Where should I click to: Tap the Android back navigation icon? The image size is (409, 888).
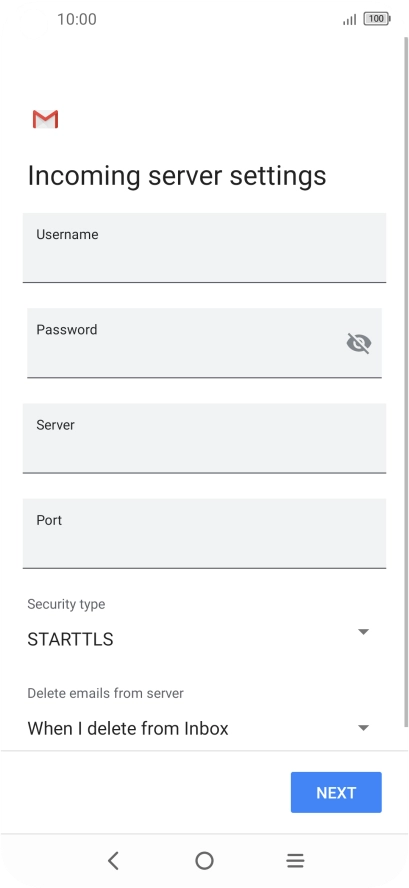click(113, 861)
